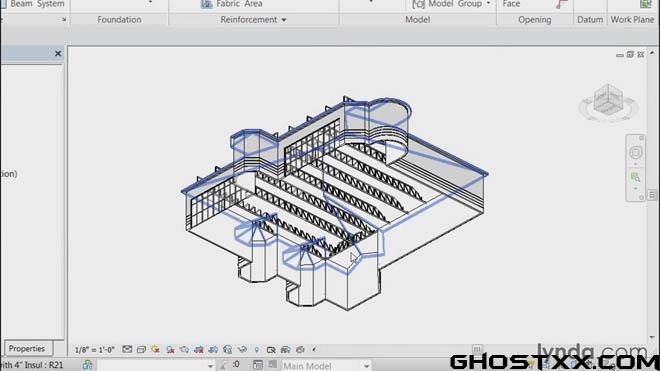
Task: Switch to the Properties tab
Action: click(x=27, y=349)
